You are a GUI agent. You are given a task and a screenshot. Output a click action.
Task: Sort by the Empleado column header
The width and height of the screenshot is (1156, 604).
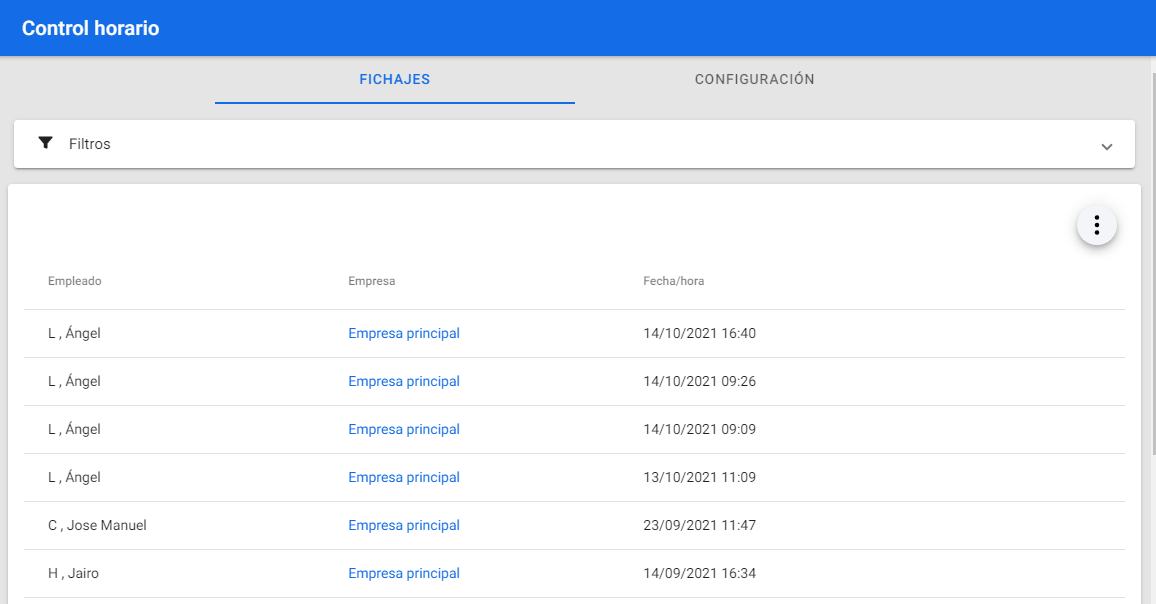coord(75,281)
